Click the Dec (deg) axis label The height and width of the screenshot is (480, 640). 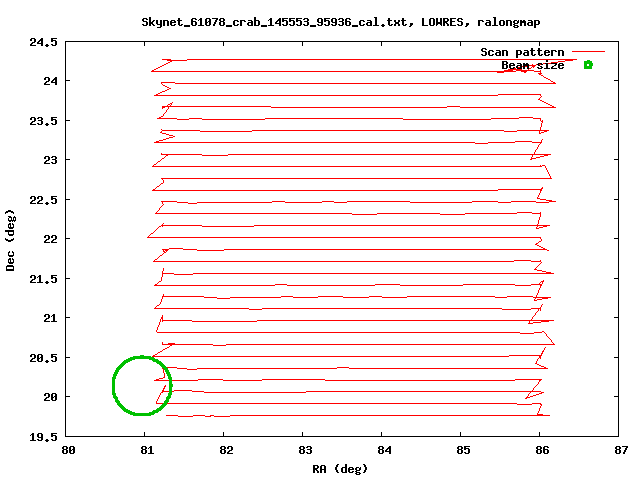point(11,239)
